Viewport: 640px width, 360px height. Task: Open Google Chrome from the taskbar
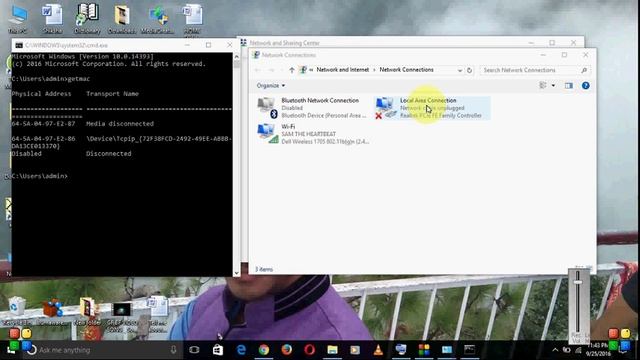tap(264, 350)
